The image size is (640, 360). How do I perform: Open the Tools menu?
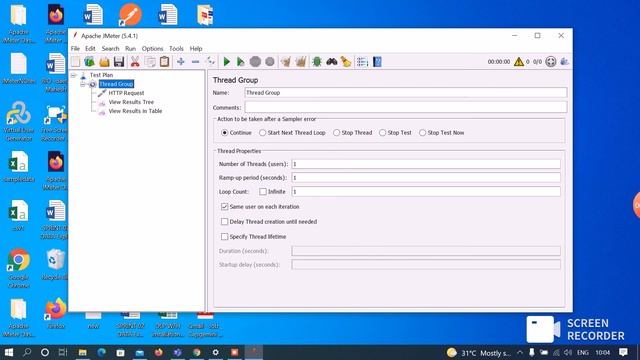click(176, 49)
